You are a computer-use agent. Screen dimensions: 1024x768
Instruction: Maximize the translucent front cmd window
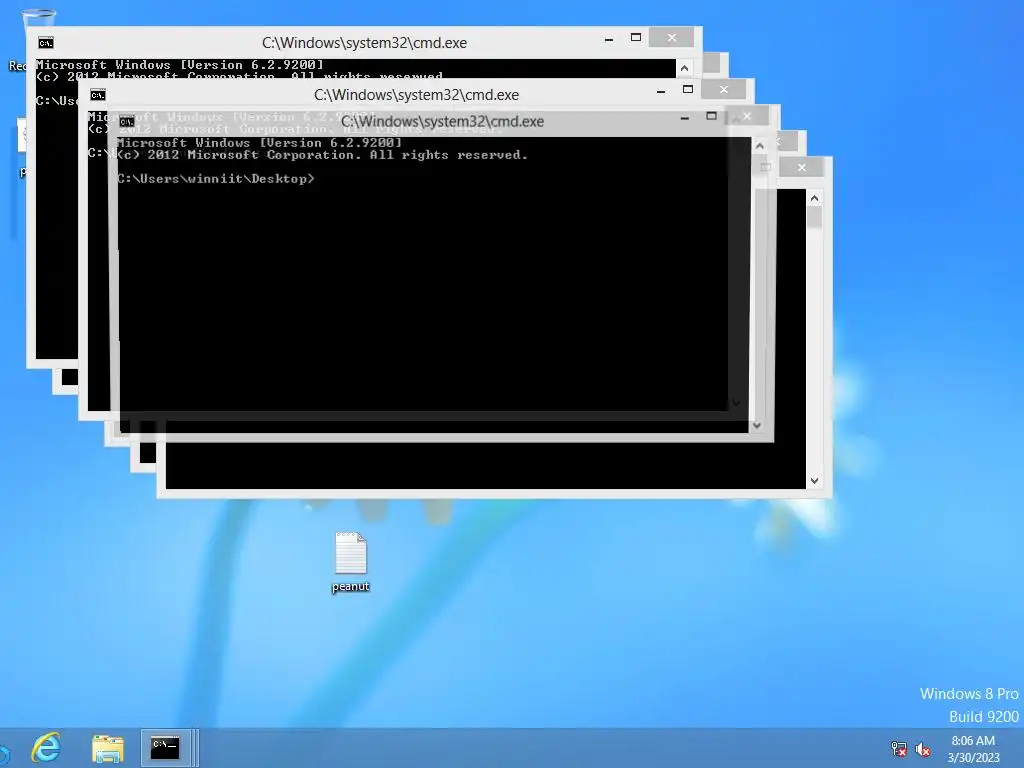point(711,116)
